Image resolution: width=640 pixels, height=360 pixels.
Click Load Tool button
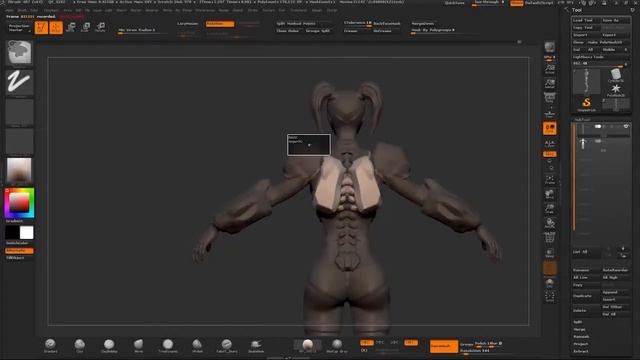point(586,20)
